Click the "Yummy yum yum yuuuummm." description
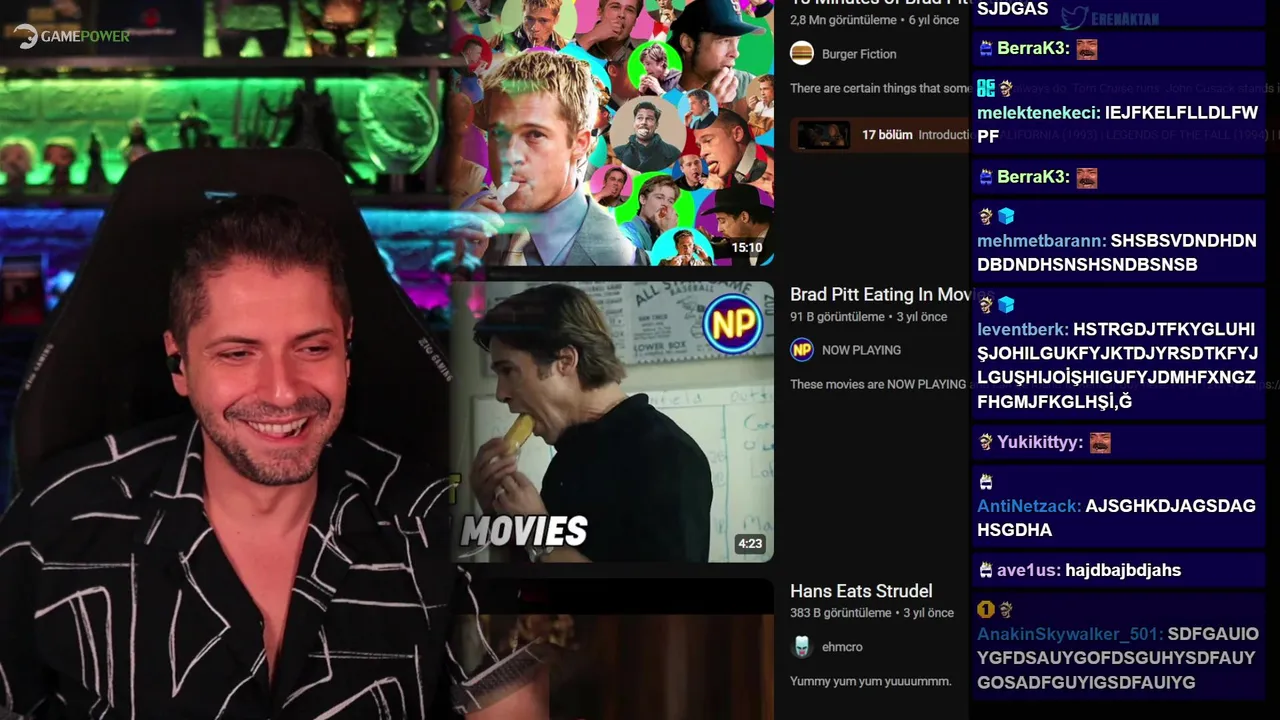Screen dimensions: 1280x720 click(x=871, y=681)
